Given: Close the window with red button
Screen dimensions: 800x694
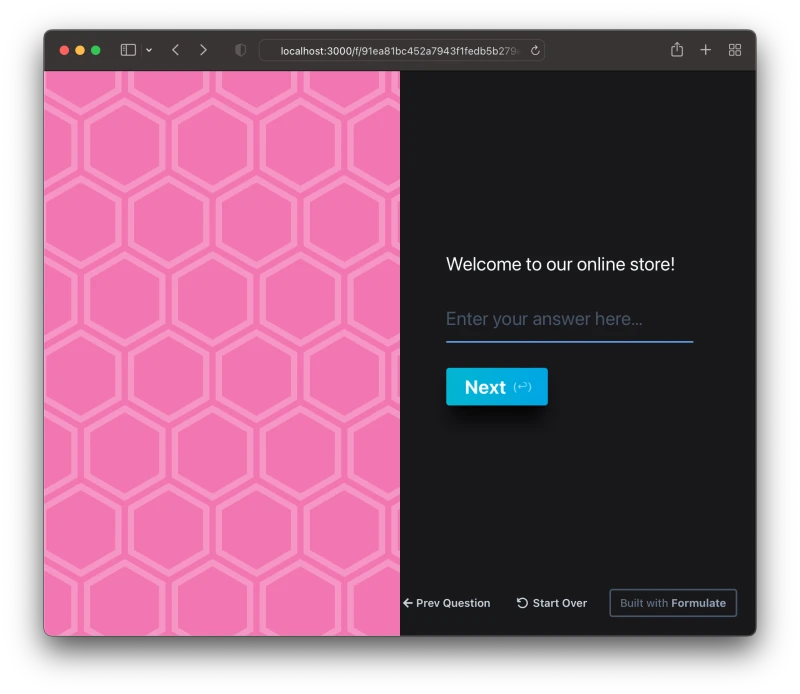Looking at the screenshot, I should click(64, 50).
